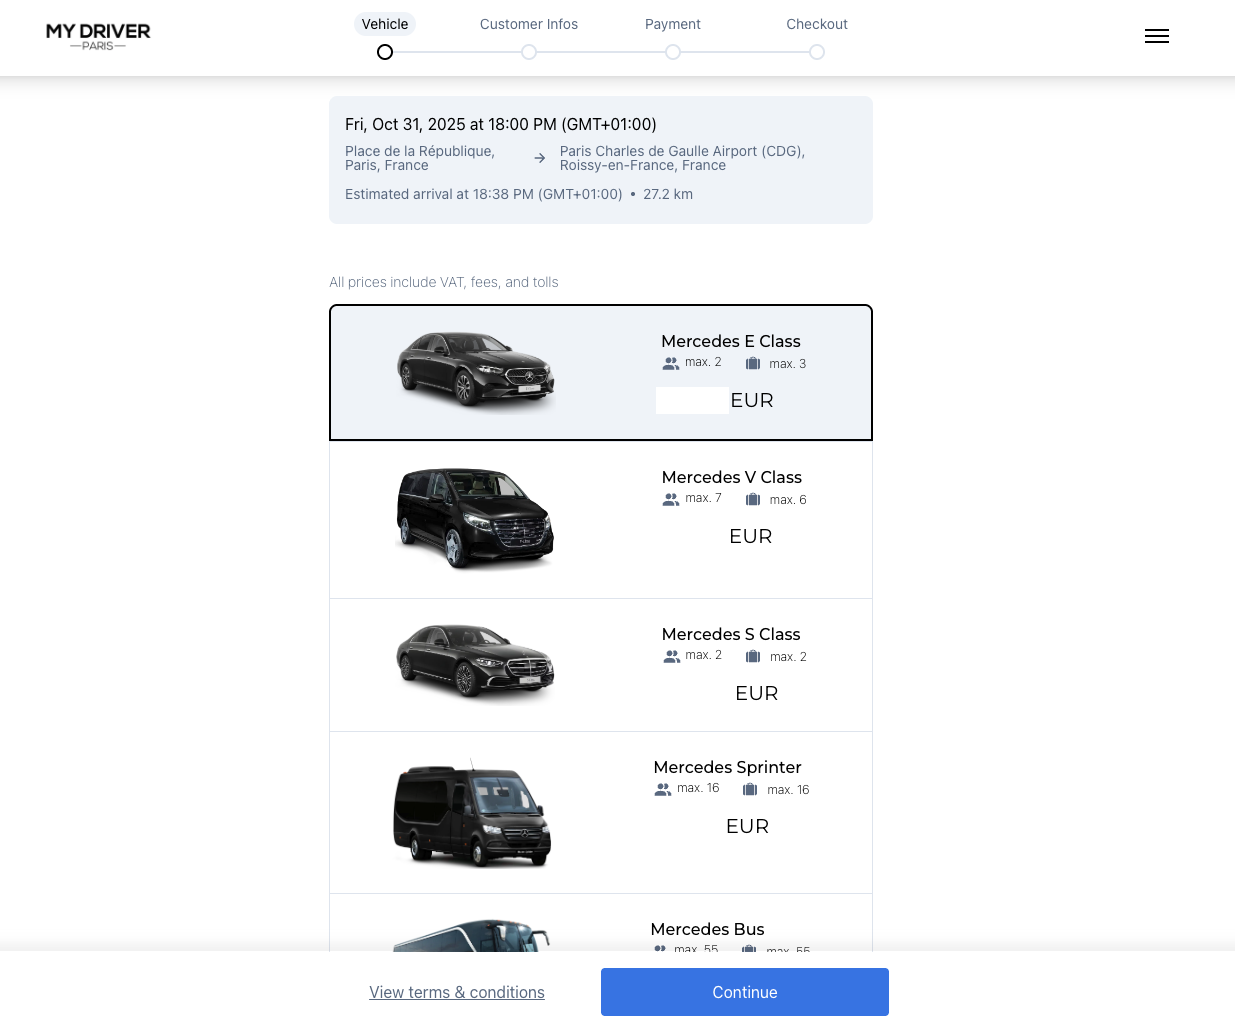Click luggage icon on Mercedes V Class
The width and height of the screenshot is (1235, 1029).
pos(753,500)
